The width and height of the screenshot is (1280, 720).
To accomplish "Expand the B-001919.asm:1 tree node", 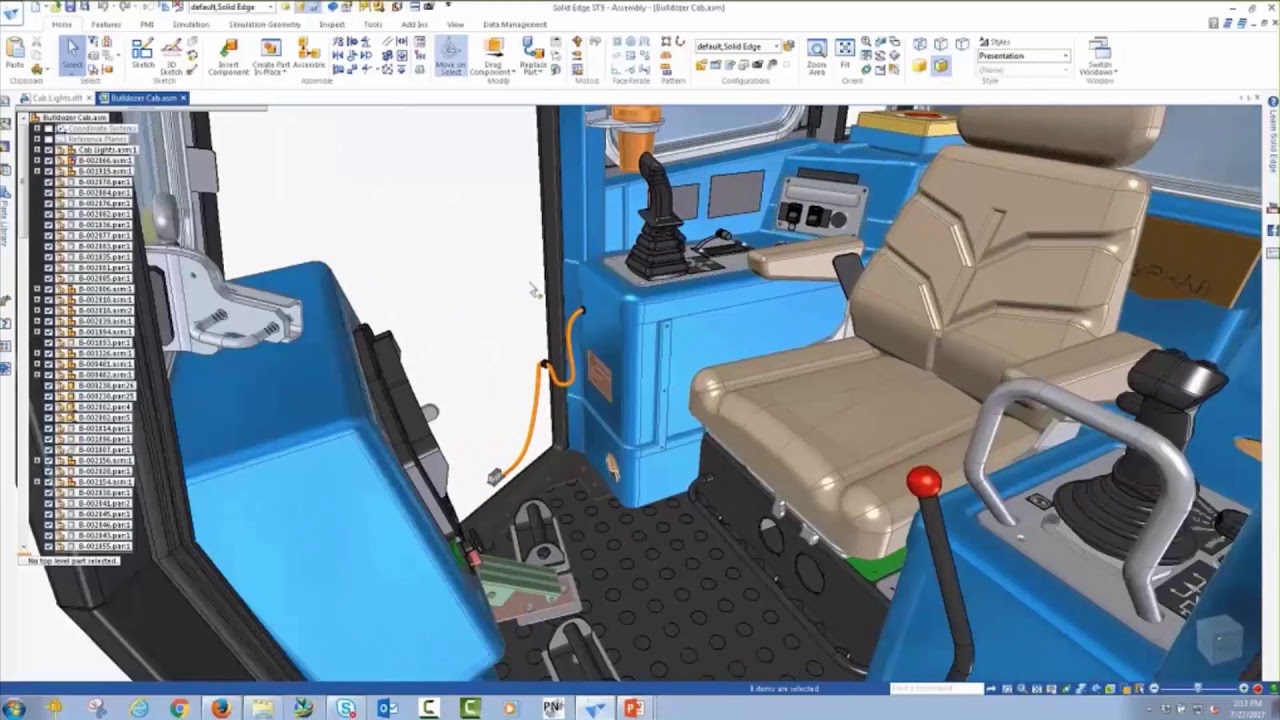I will (x=37, y=171).
